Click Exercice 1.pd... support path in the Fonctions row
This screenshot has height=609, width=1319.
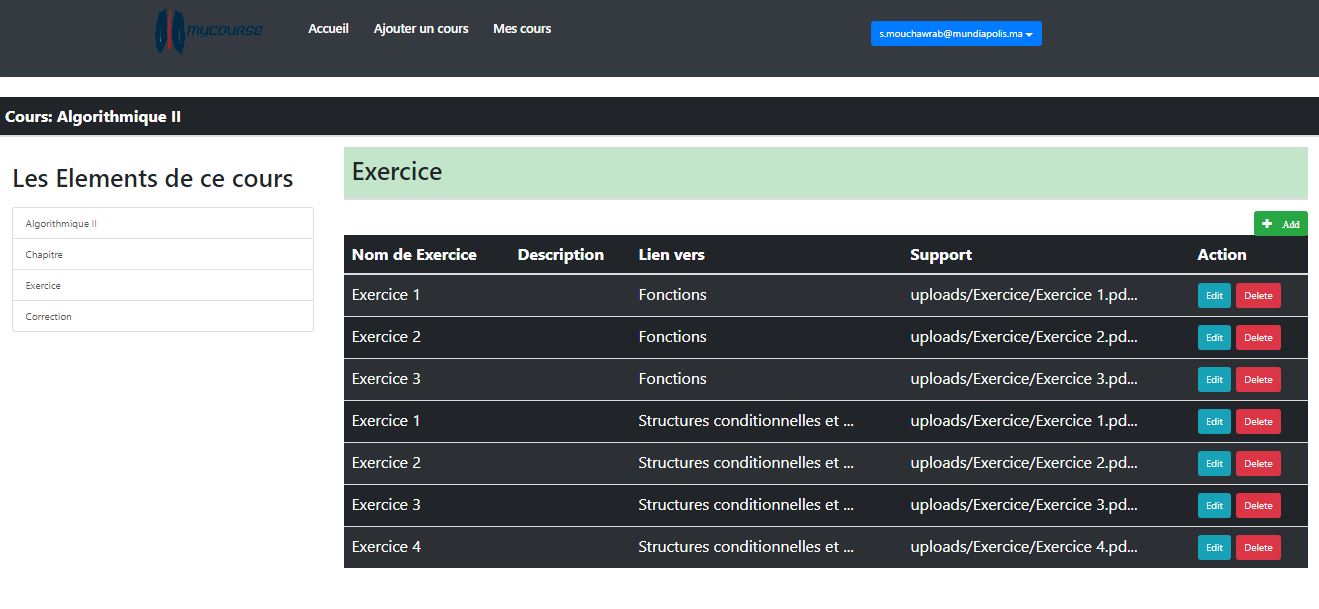pyautogui.click(x=1024, y=295)
